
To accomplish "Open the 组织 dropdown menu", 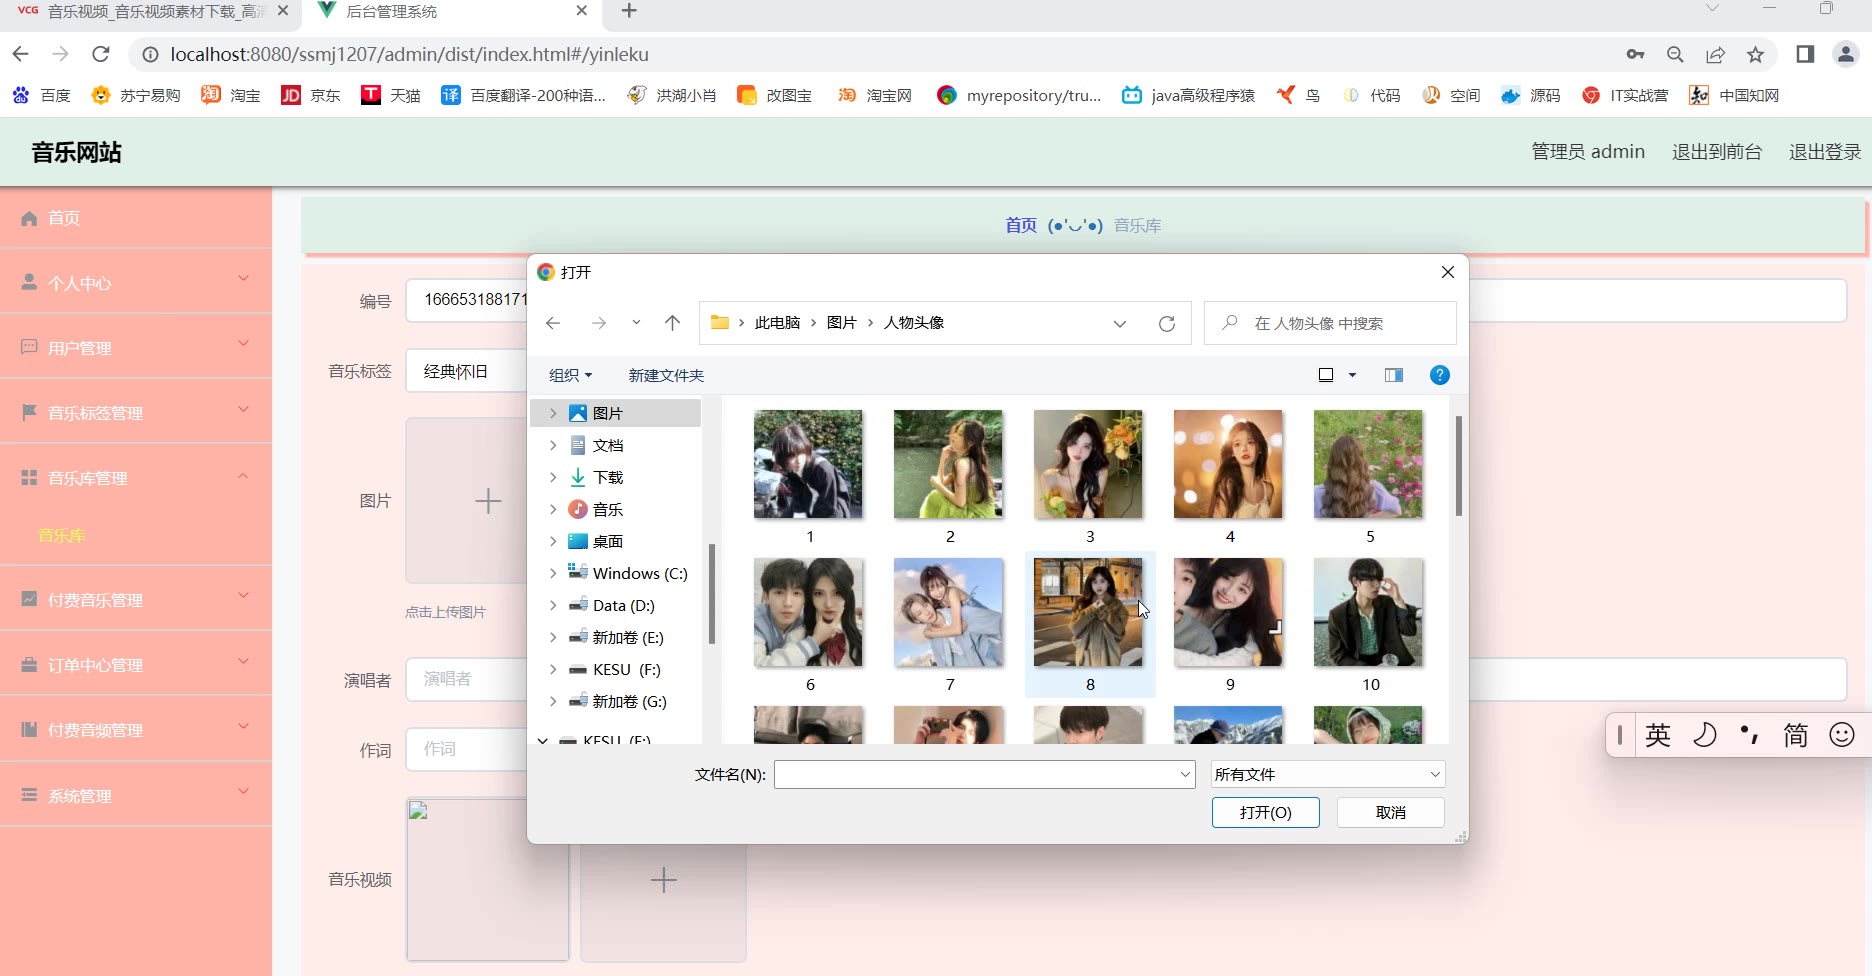I will [x=570, y=375].
